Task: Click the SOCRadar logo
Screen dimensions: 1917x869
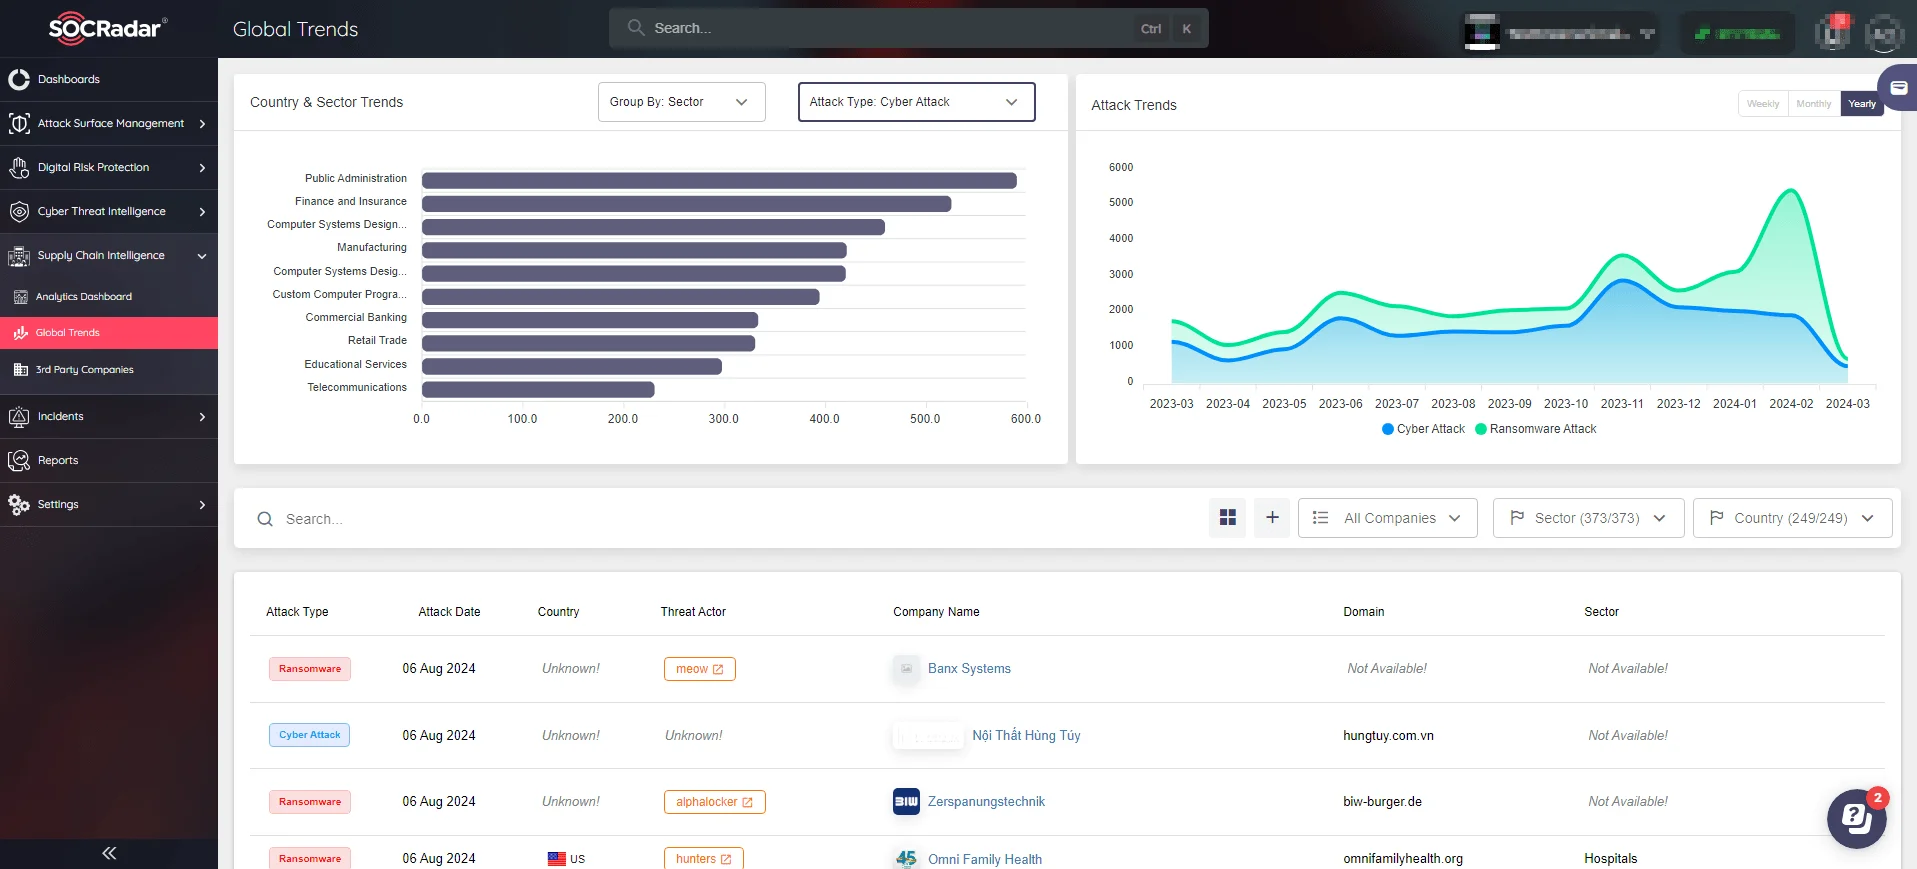Action: click(108, 28)
